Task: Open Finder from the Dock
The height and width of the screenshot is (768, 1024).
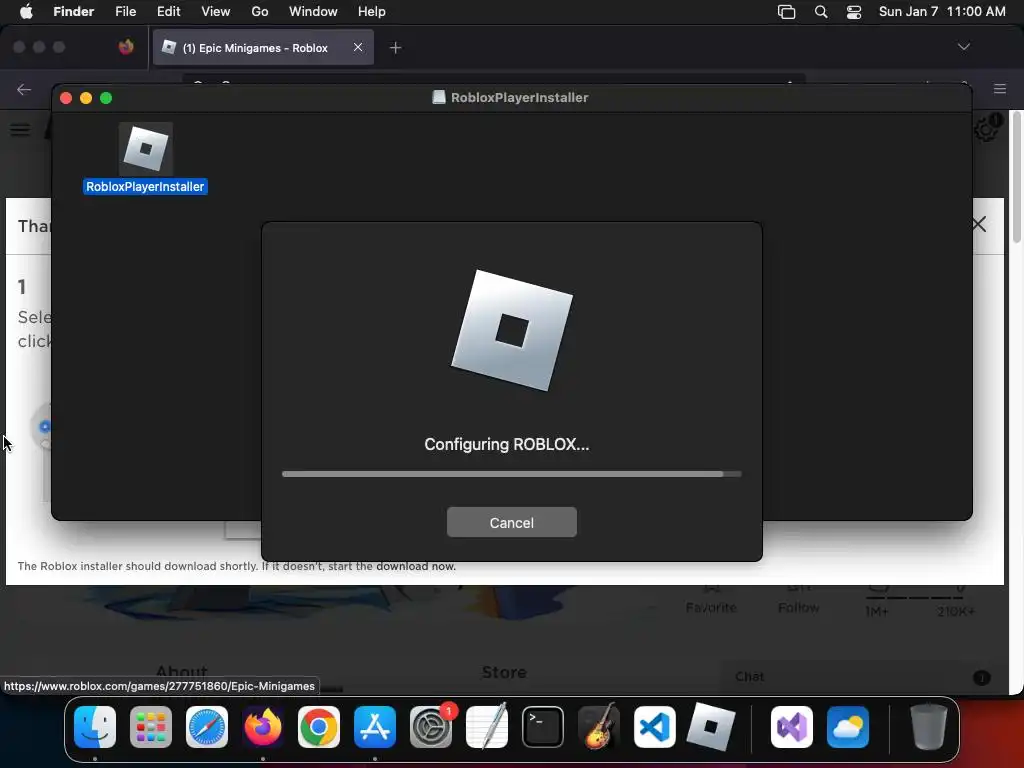Action: [x=95, y=727]
